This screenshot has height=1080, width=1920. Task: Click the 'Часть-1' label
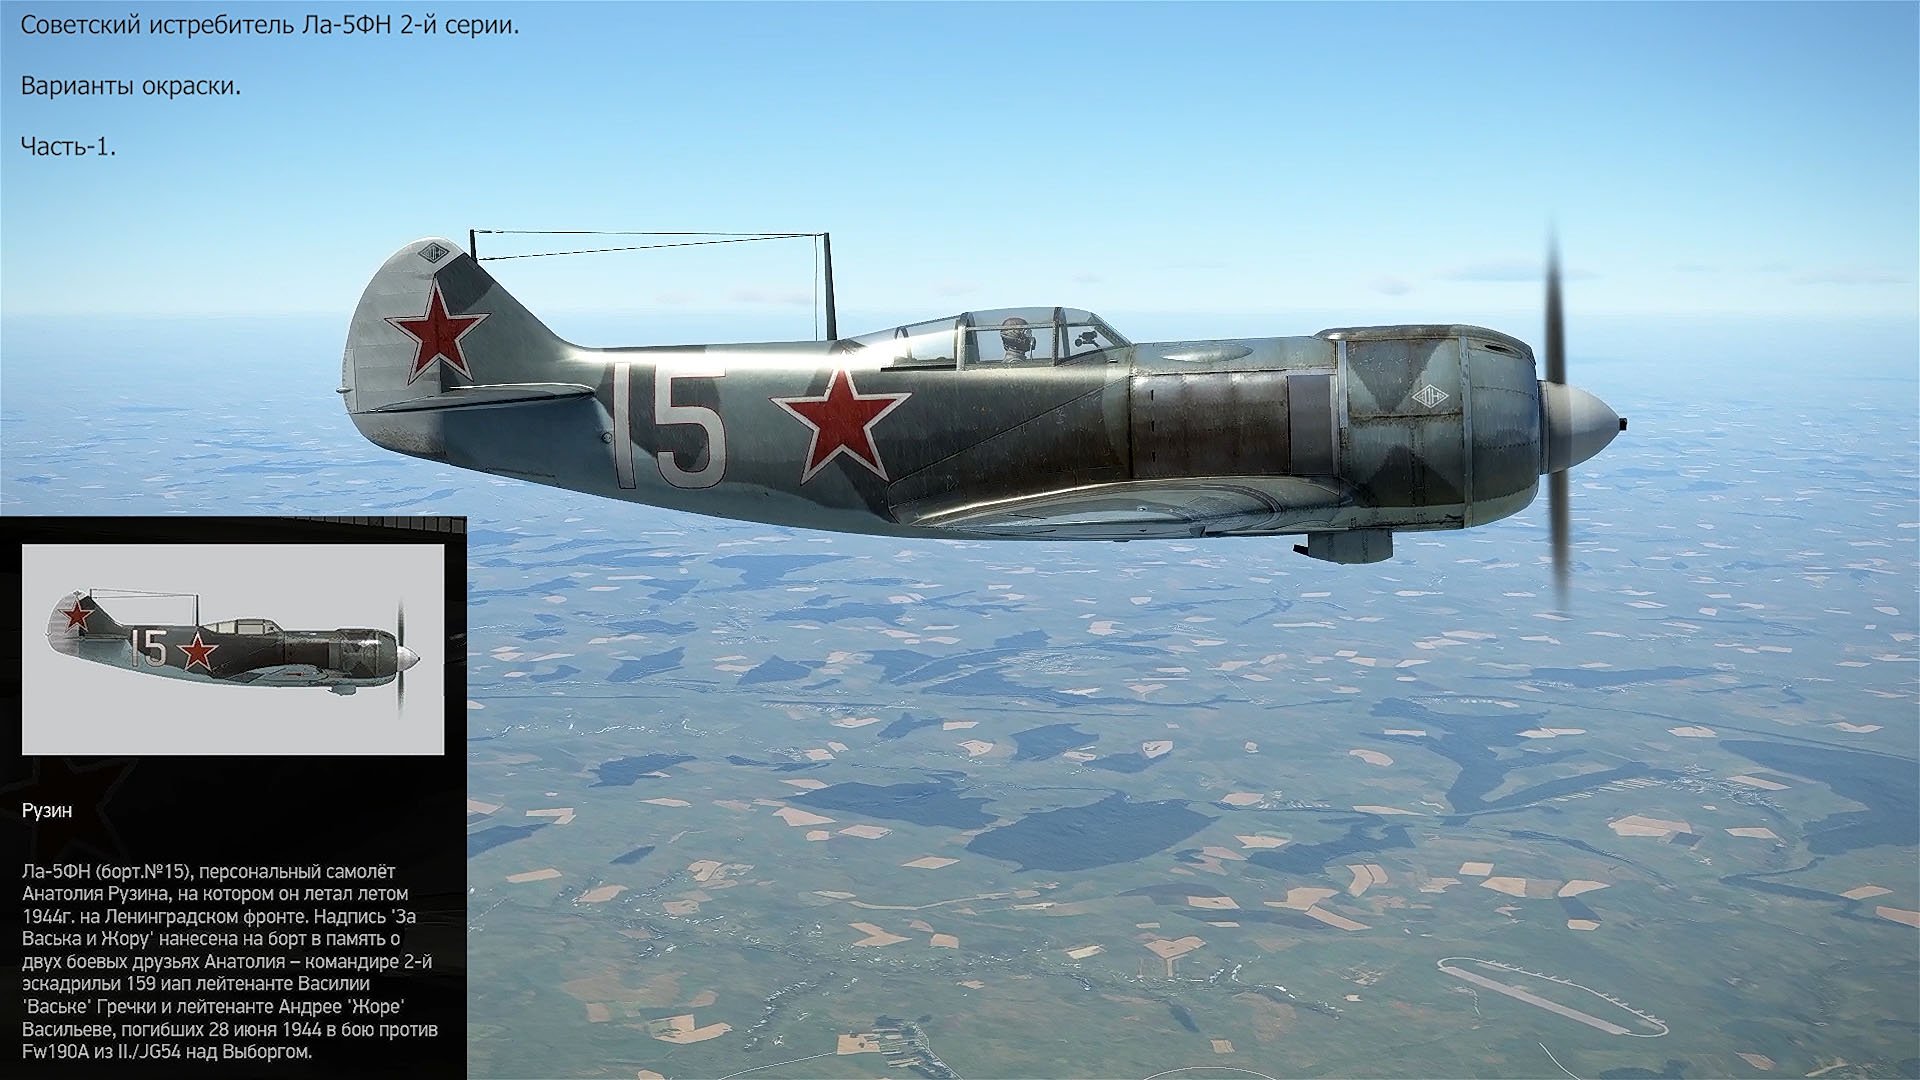(x=68, y=146)
